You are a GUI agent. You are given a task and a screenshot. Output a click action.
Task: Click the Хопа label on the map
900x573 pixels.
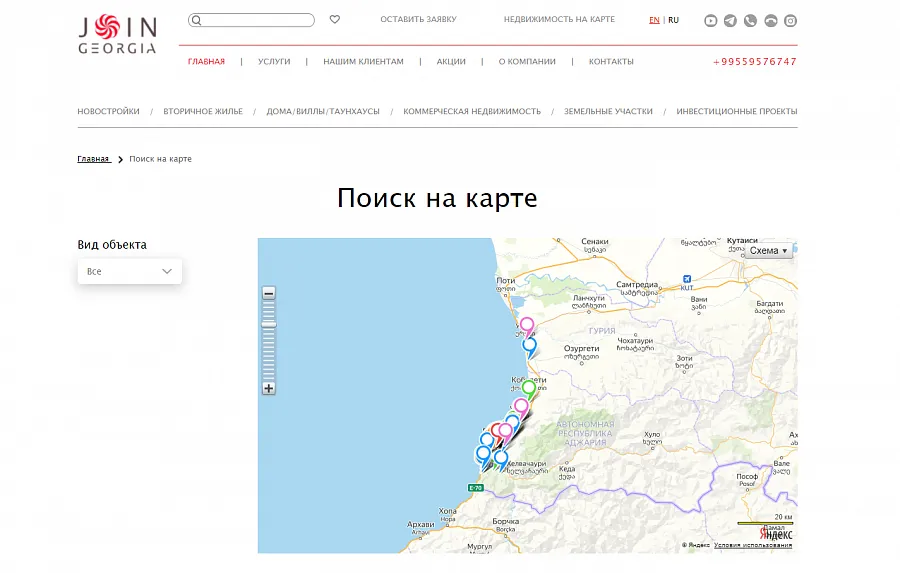[448, 511]
